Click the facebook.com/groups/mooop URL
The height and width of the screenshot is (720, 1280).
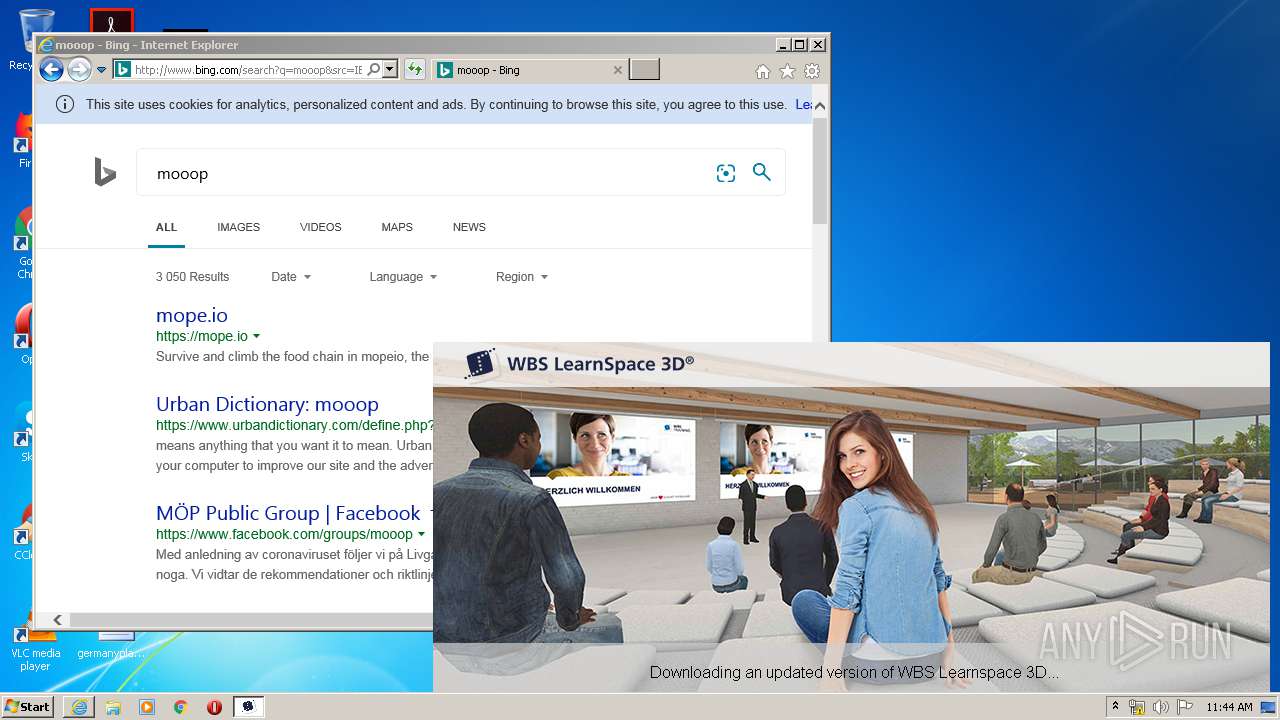tap(284, 534)
